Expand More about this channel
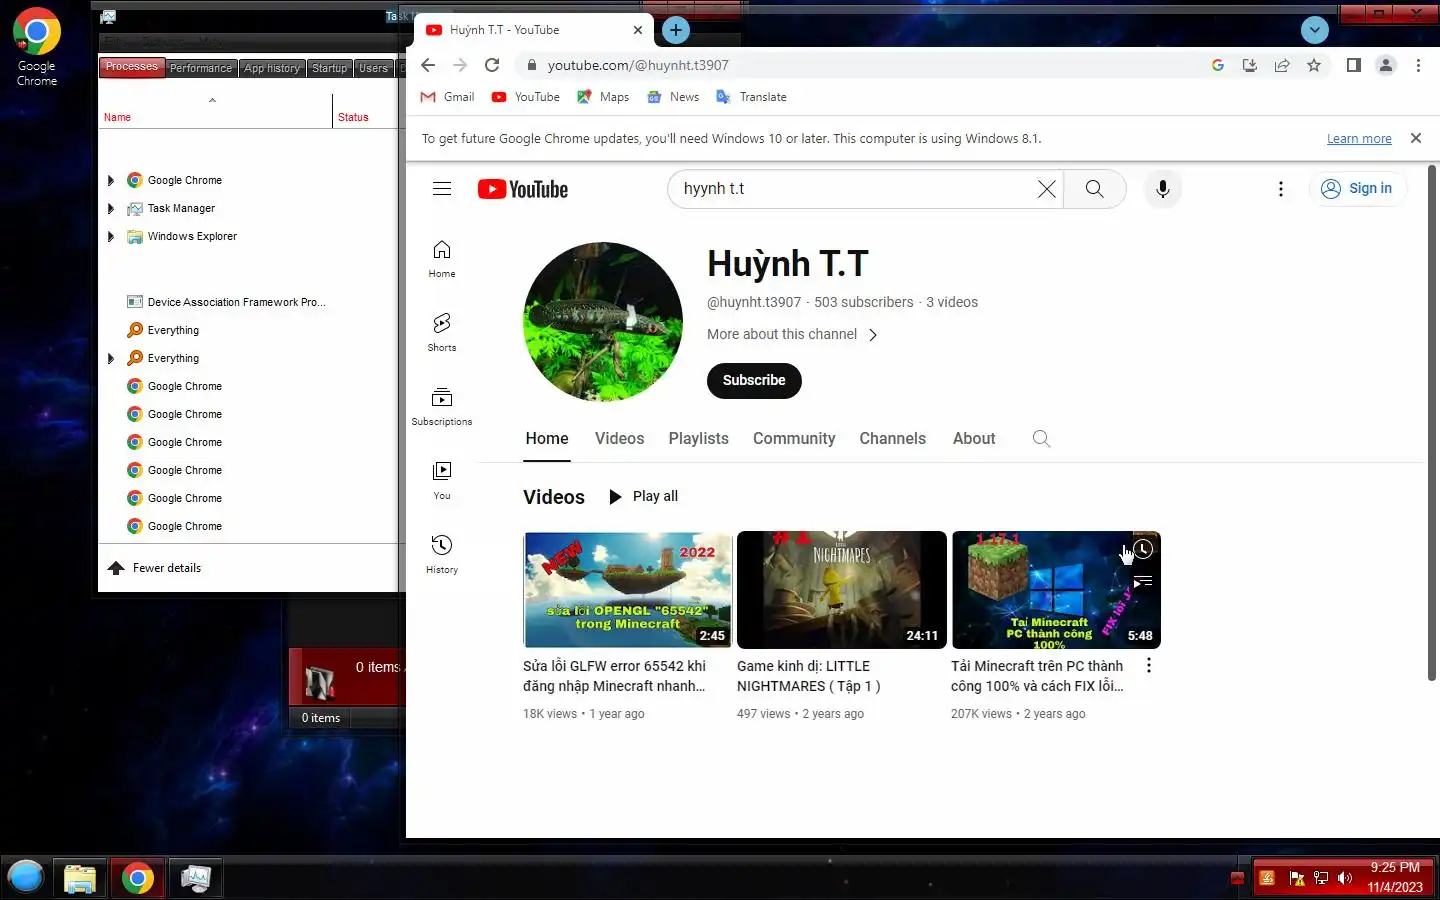 [x=792, y=335]
